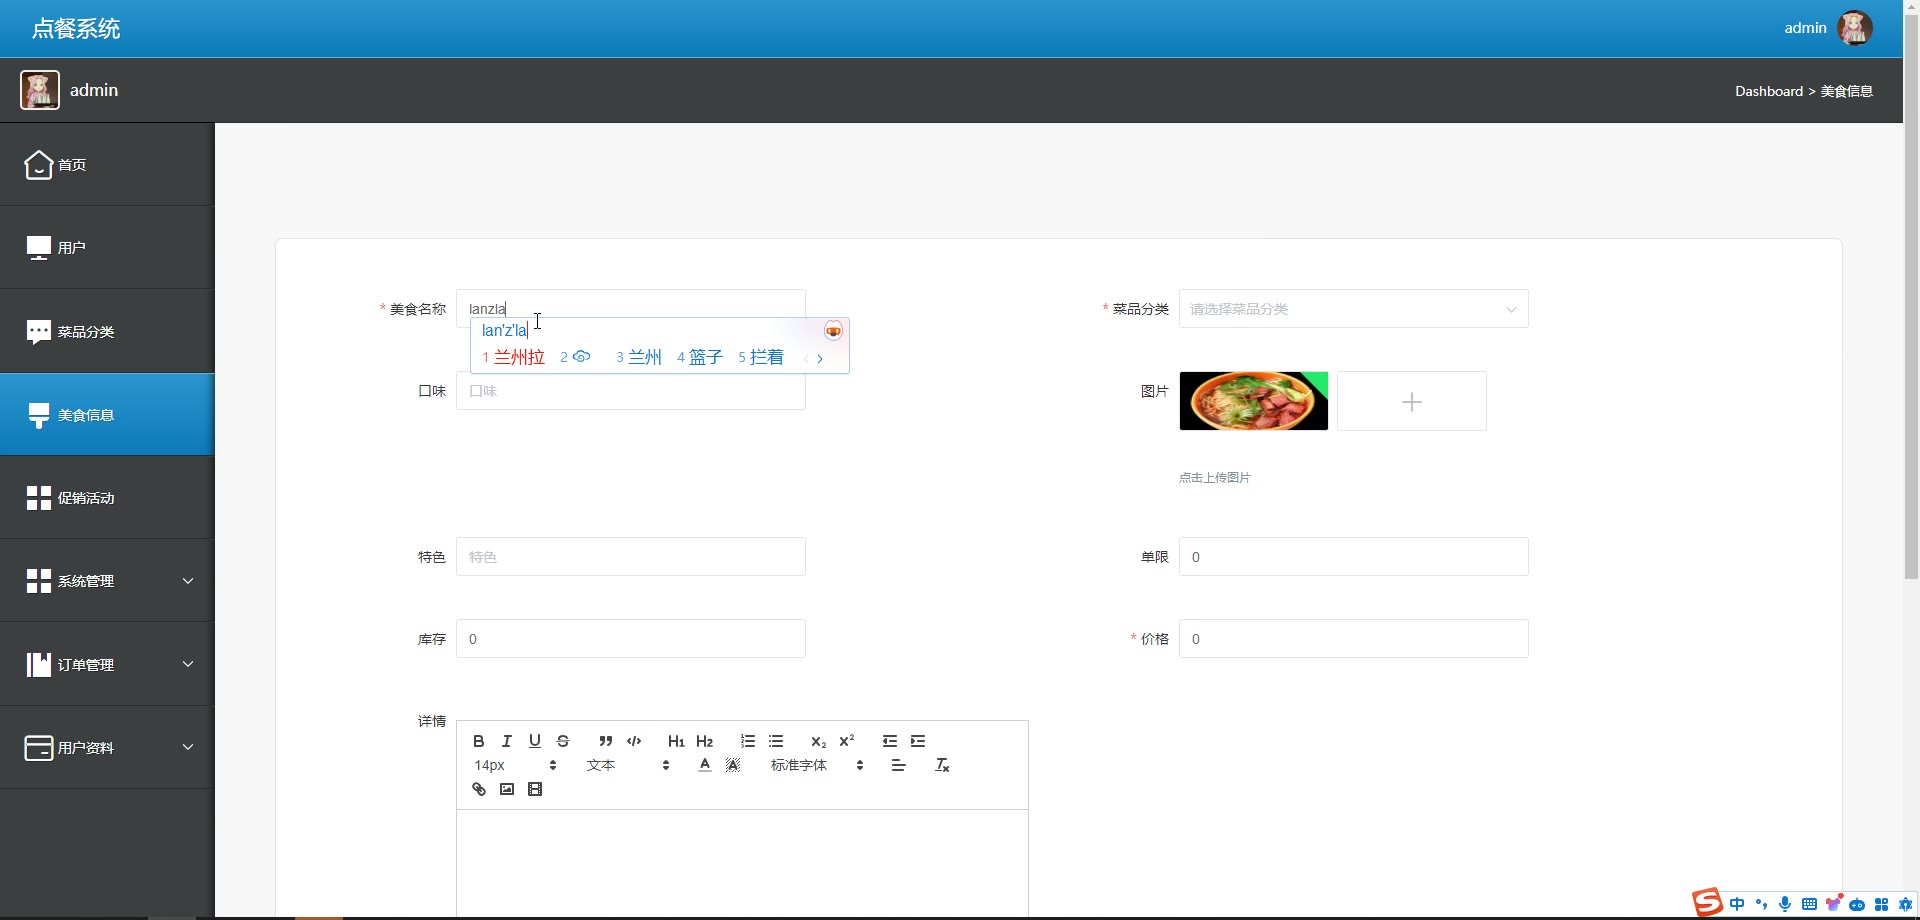Screen dimensions: 1920x920
Task: Open the 促销活动 sidebar menu item
Action: pyautogui.click(x=107, y=498)
